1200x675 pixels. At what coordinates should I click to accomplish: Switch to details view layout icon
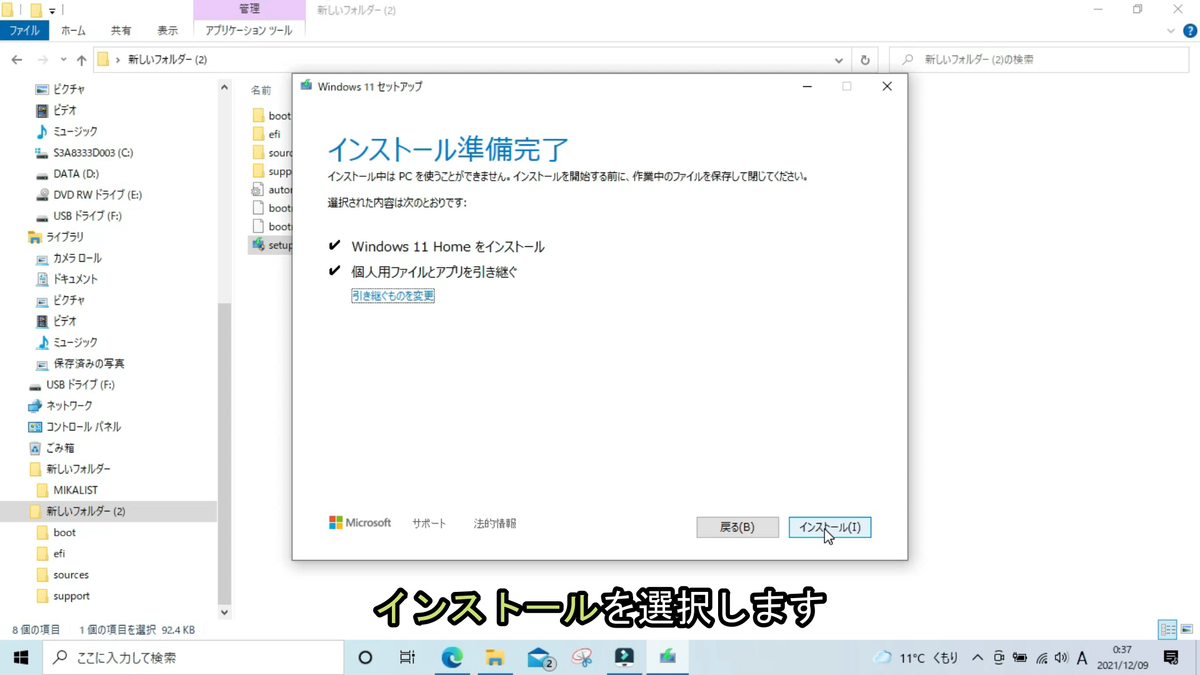click(x=1168, y=630)
